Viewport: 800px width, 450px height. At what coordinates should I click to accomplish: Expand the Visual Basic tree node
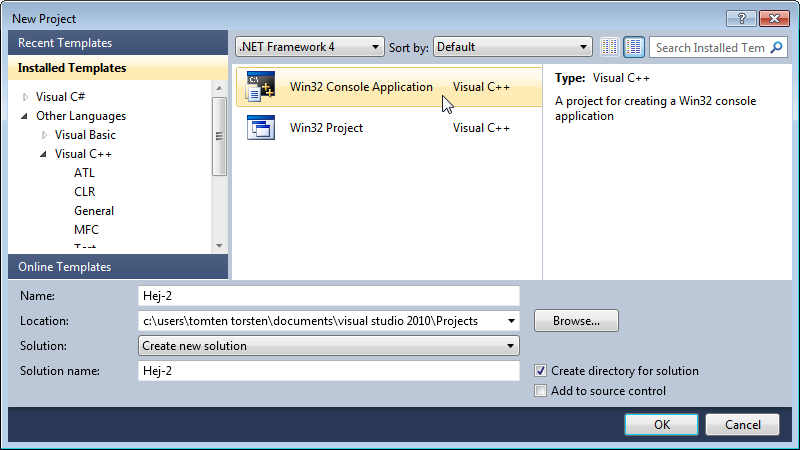44,135
